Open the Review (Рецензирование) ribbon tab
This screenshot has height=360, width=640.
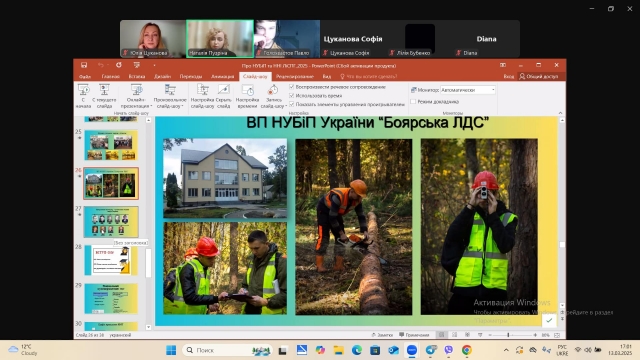coord(295,76)
